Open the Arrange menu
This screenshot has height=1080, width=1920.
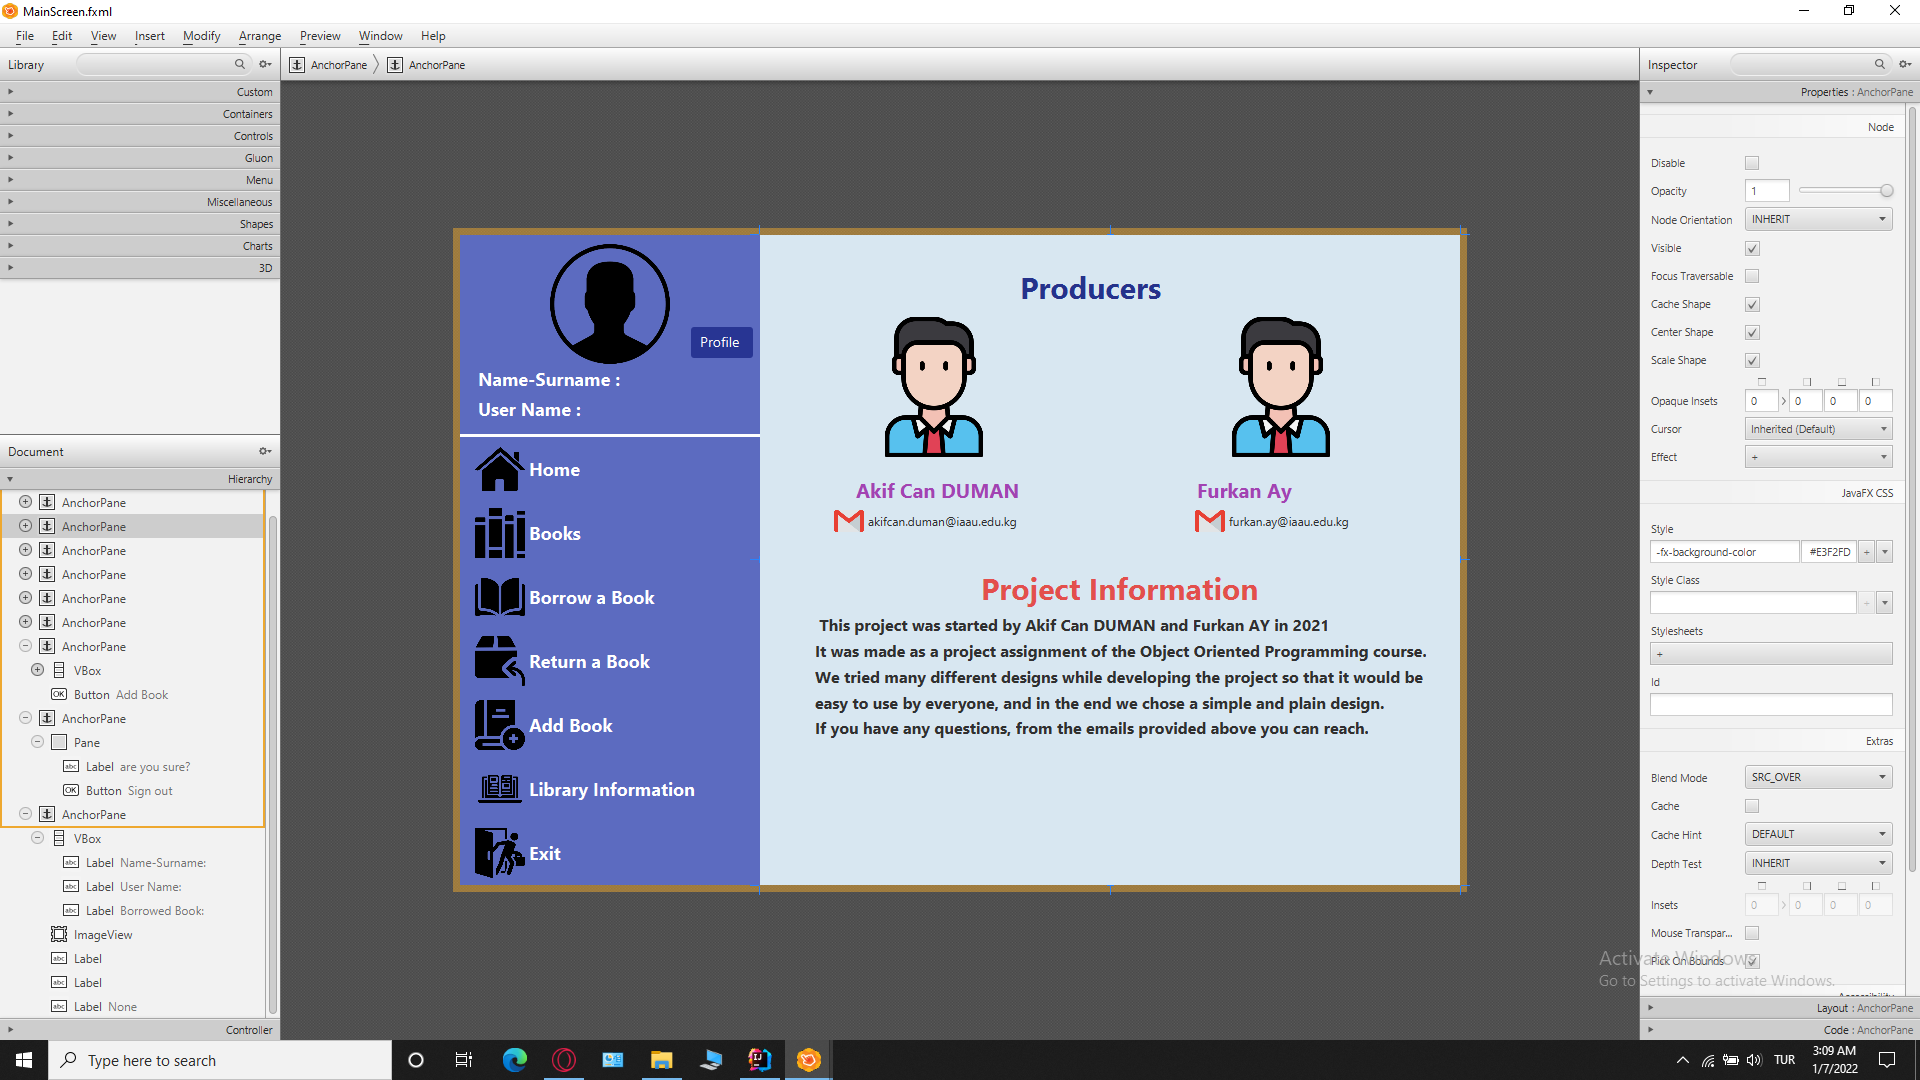tap(260, 36)
